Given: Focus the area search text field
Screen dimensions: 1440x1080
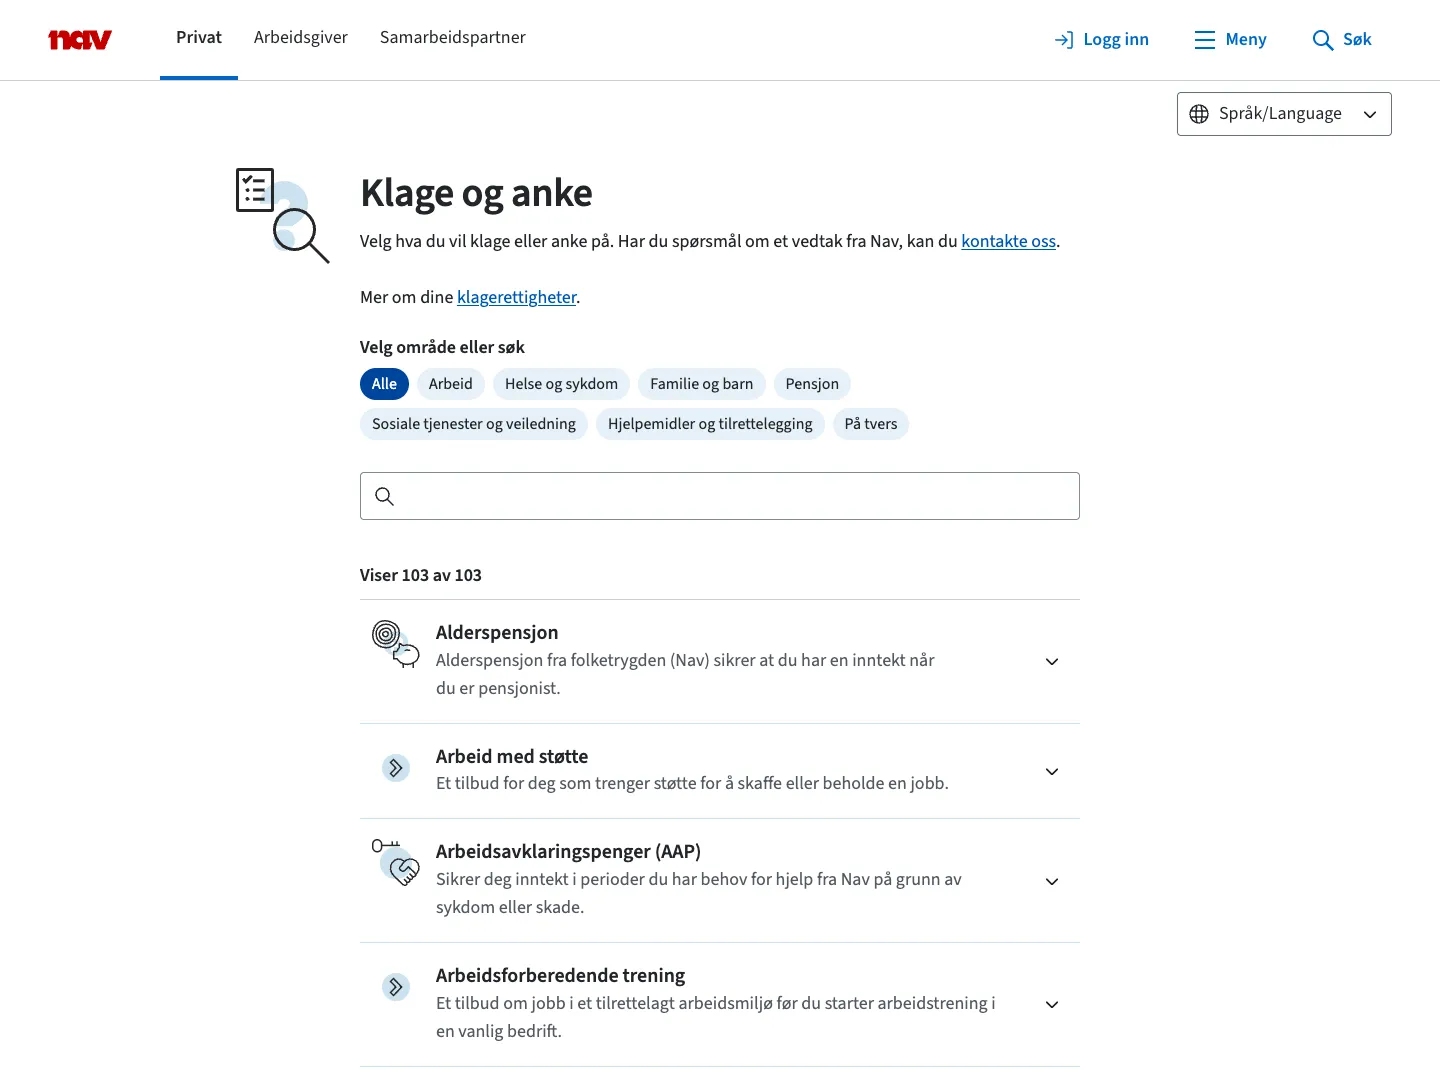Looking at the screenshot, I should coord(735,496).
